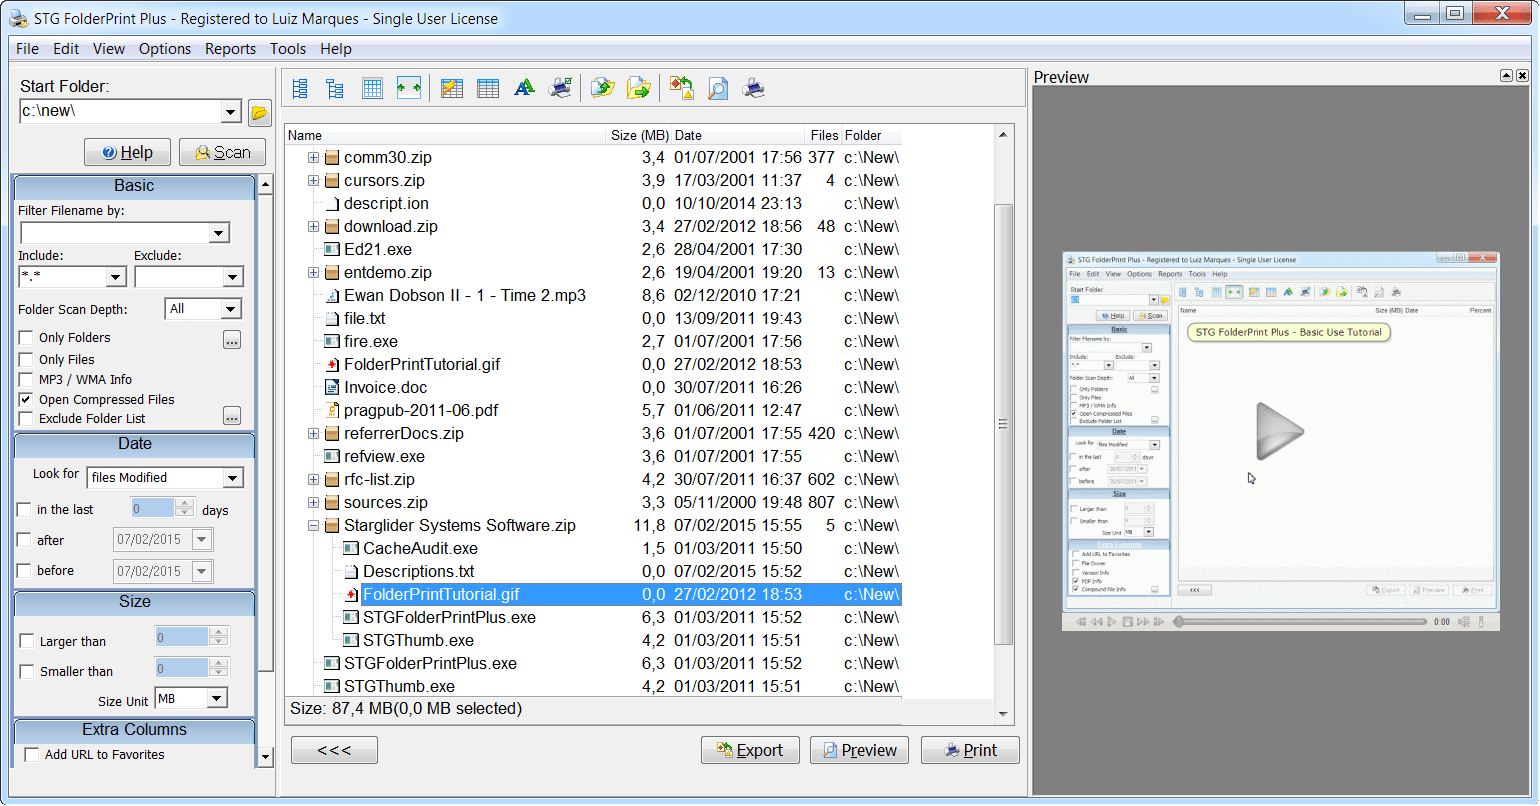Open the View menu
This screenshot has height=806, width=1540.
(x=109, y=49)
